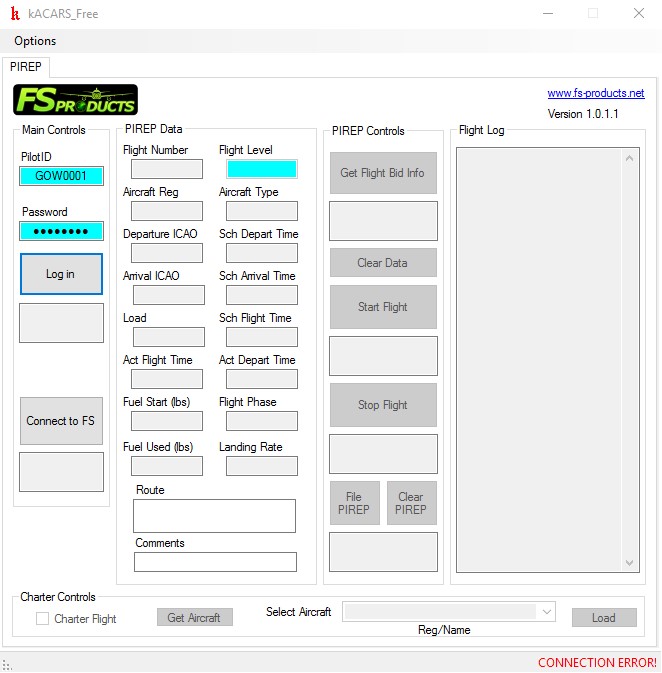The image size is (662, 673).
Task: Click the status box below Start Flight
Action: pyautogui.click(x=383, y=356)
